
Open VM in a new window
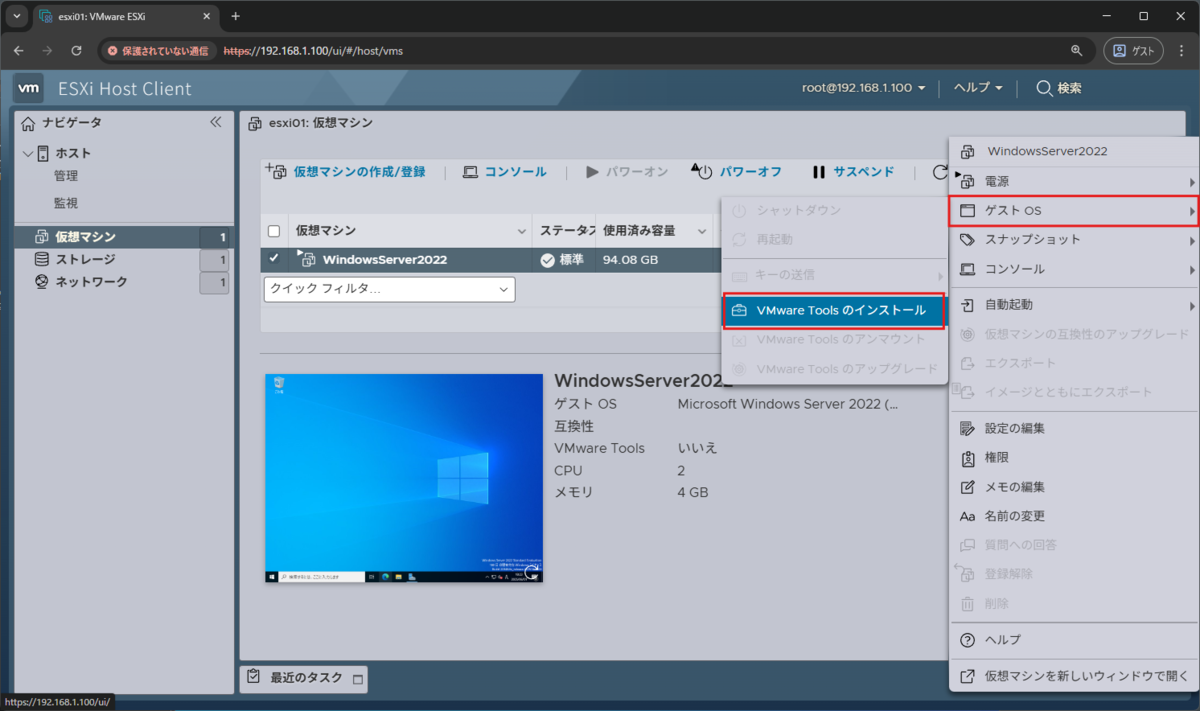tap(1074, 676)
